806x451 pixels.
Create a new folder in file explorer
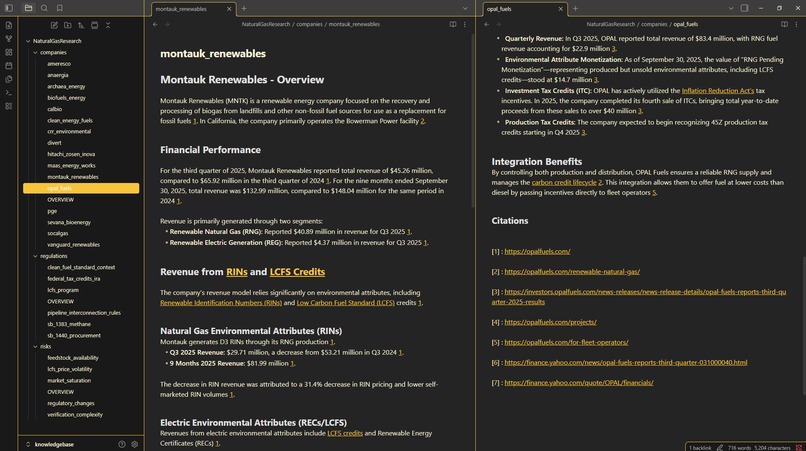click(x=67, y=25)
